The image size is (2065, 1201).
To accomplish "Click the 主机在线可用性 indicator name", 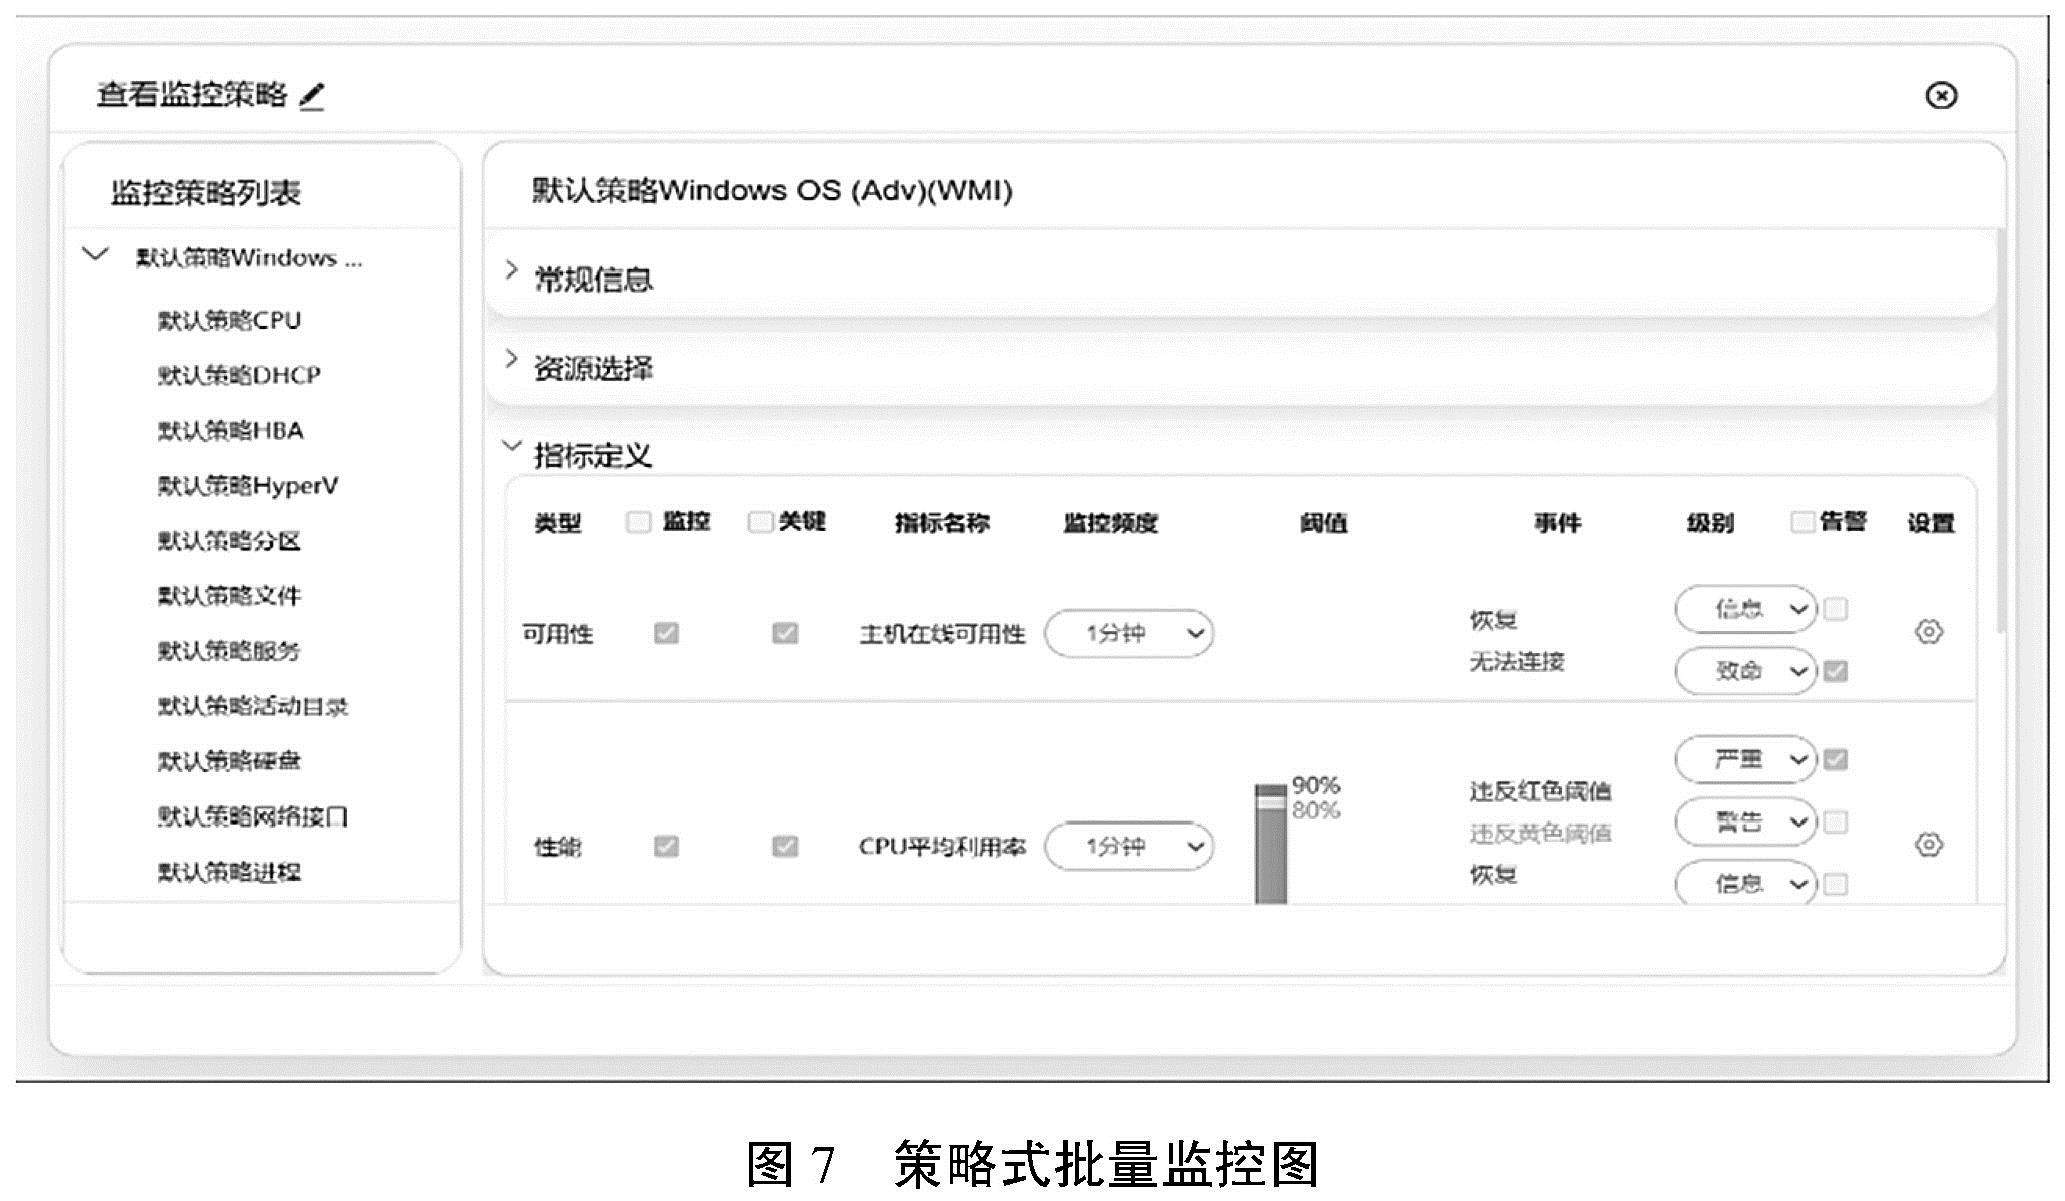I will tap(942, 634).
